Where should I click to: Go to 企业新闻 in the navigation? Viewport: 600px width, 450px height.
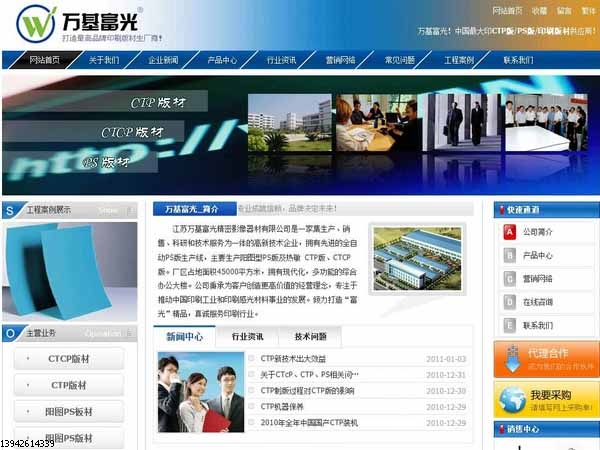[163, 60]
